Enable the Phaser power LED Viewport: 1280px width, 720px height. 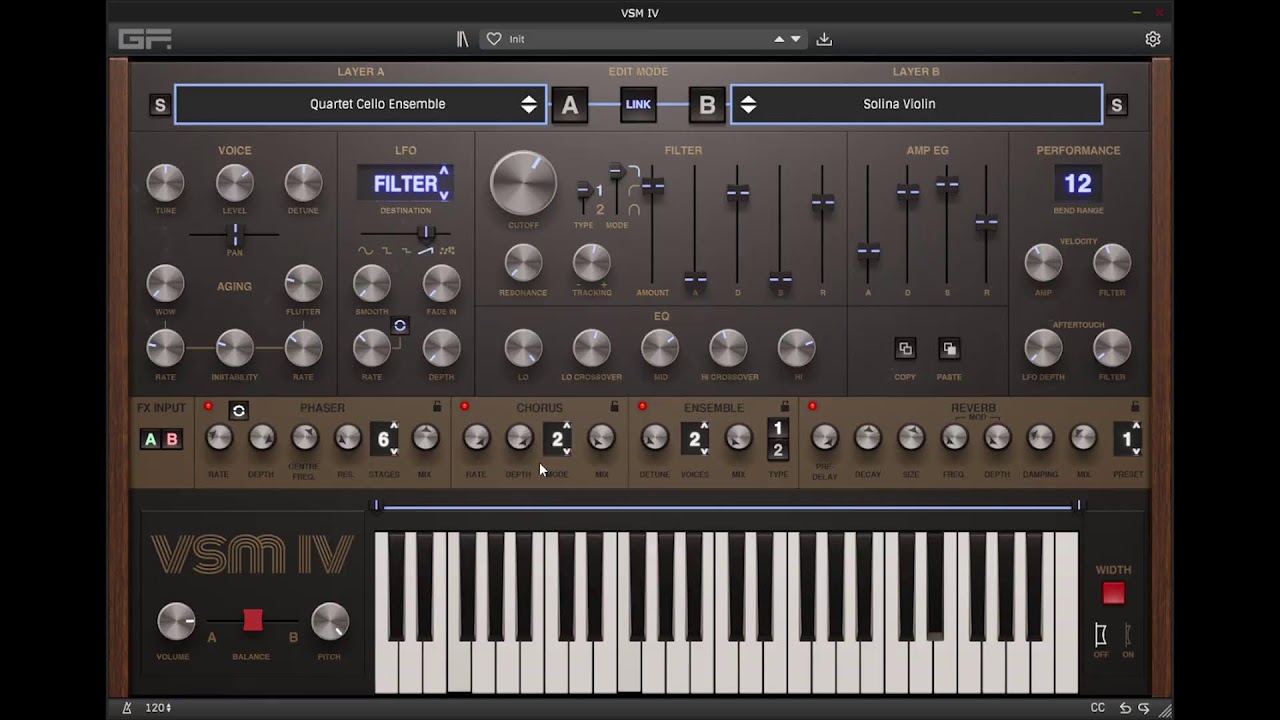coord(209,407)
